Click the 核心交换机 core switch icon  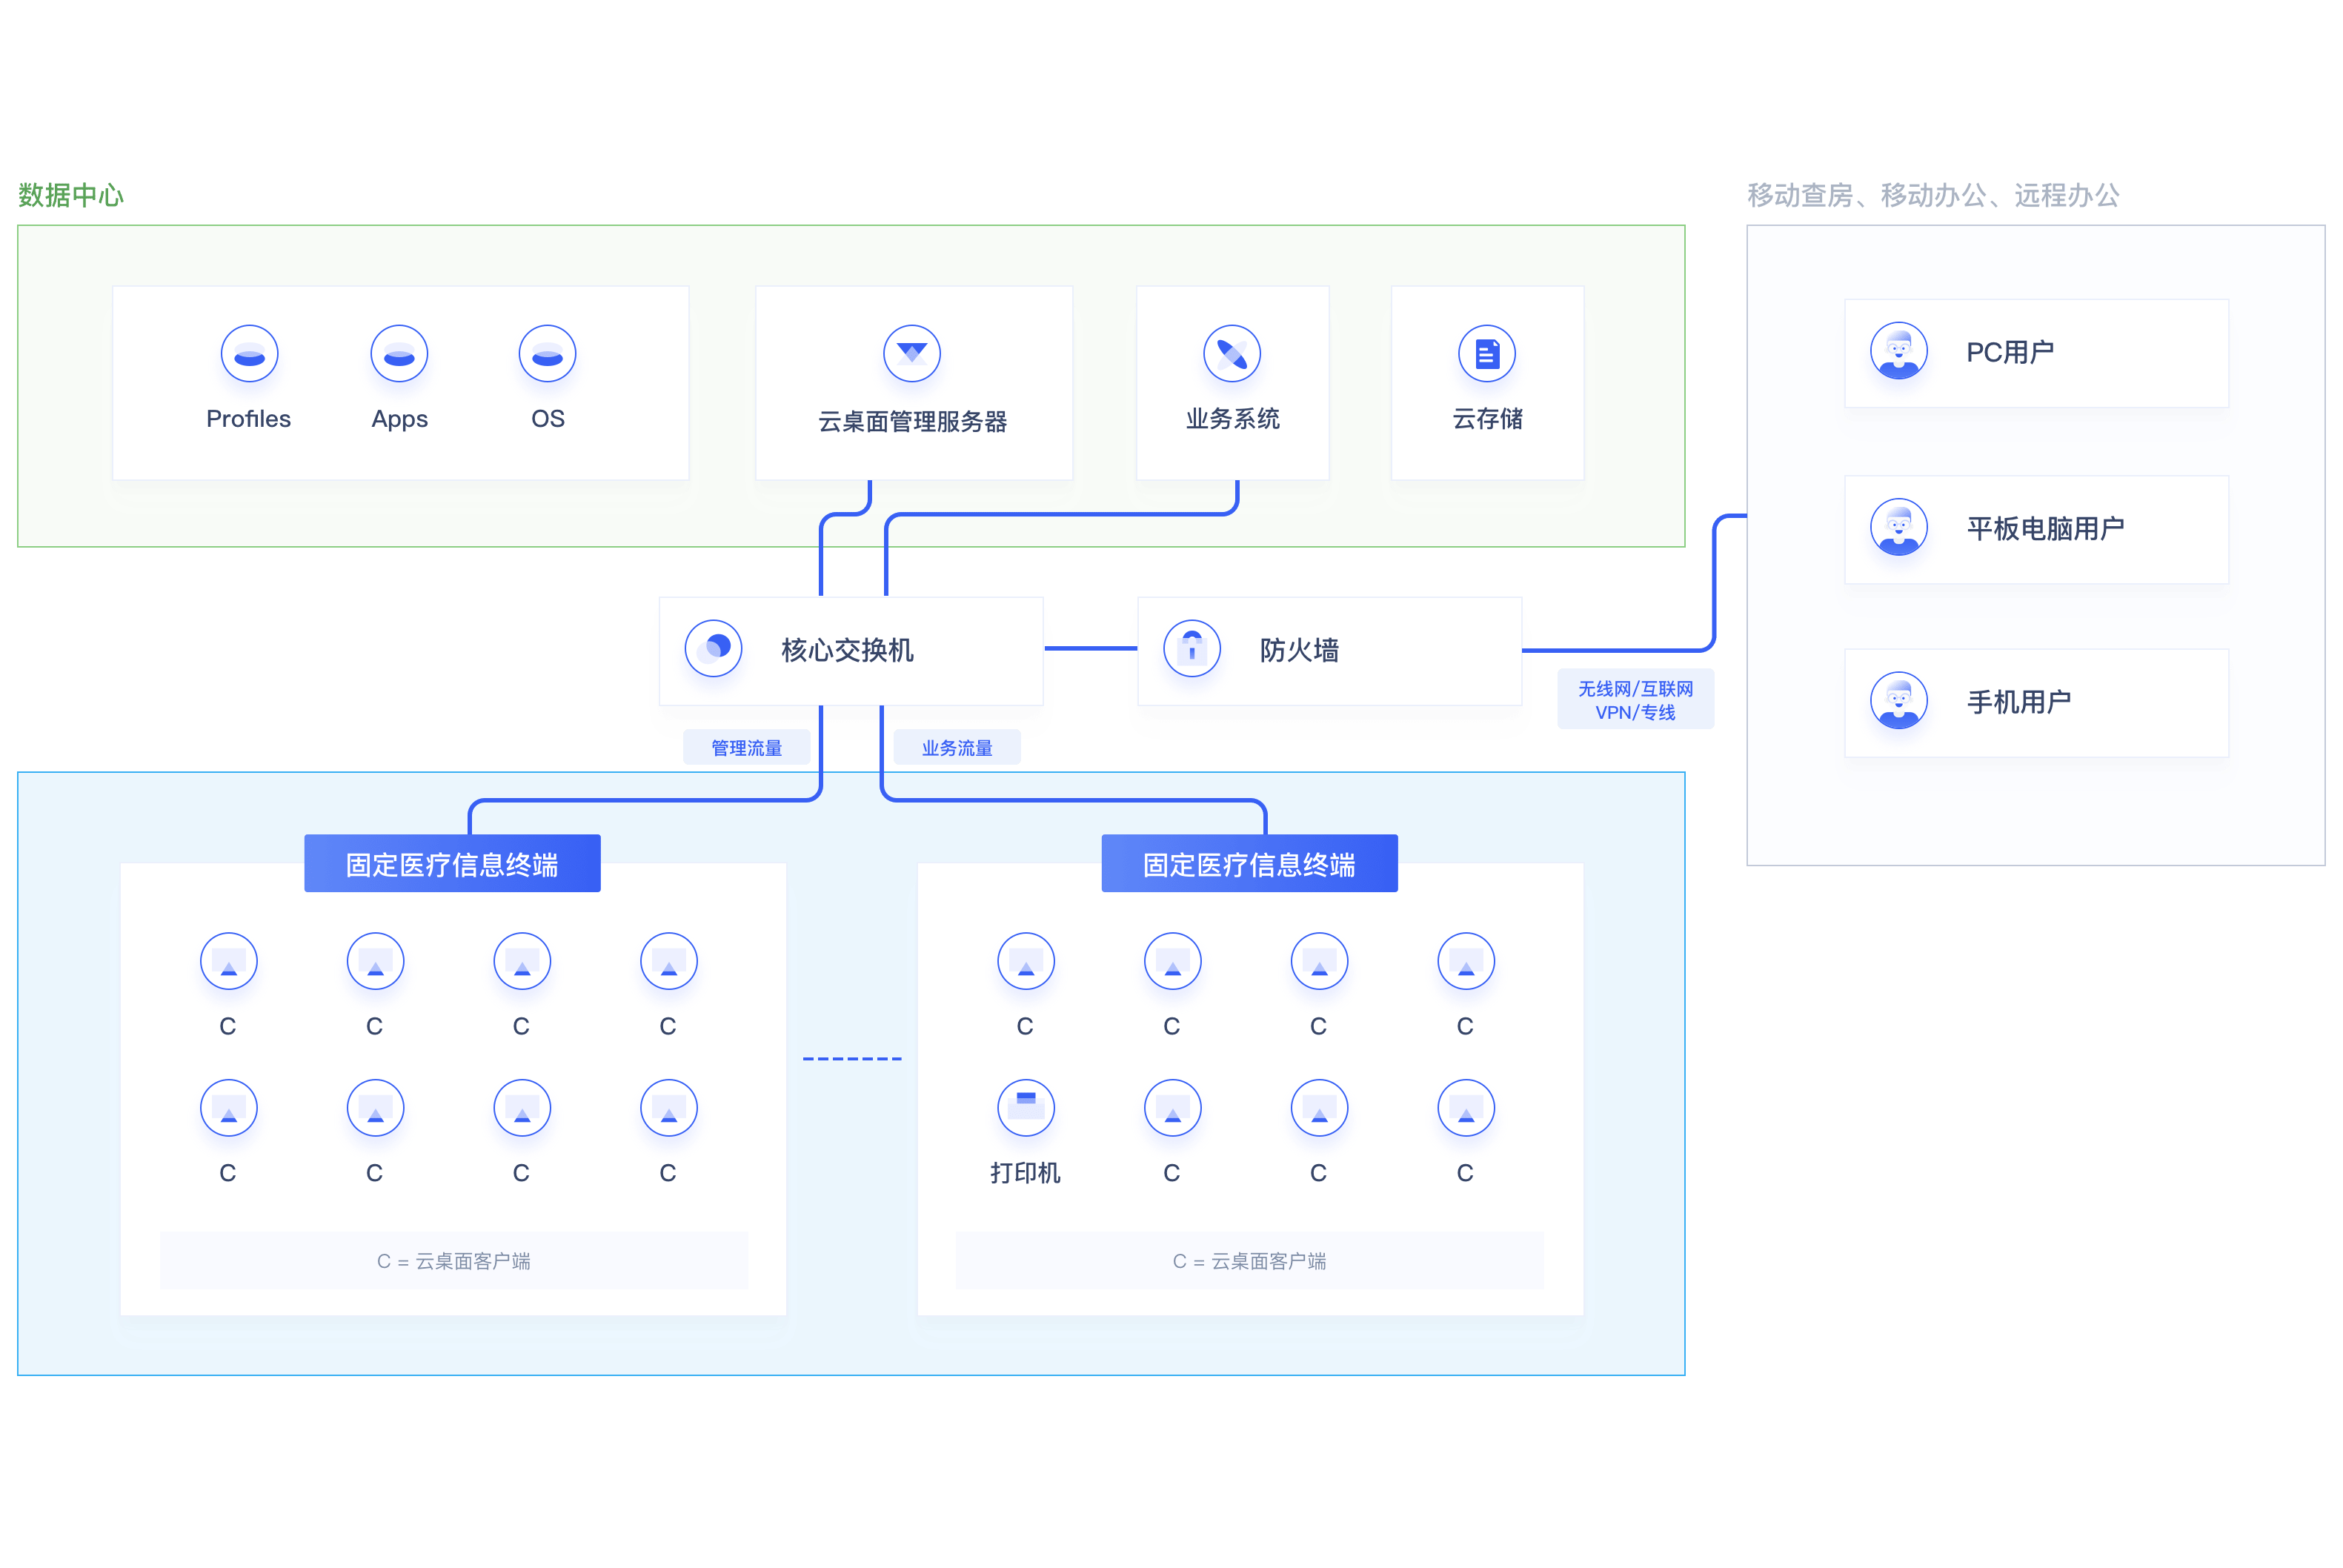tap(714, 648)
